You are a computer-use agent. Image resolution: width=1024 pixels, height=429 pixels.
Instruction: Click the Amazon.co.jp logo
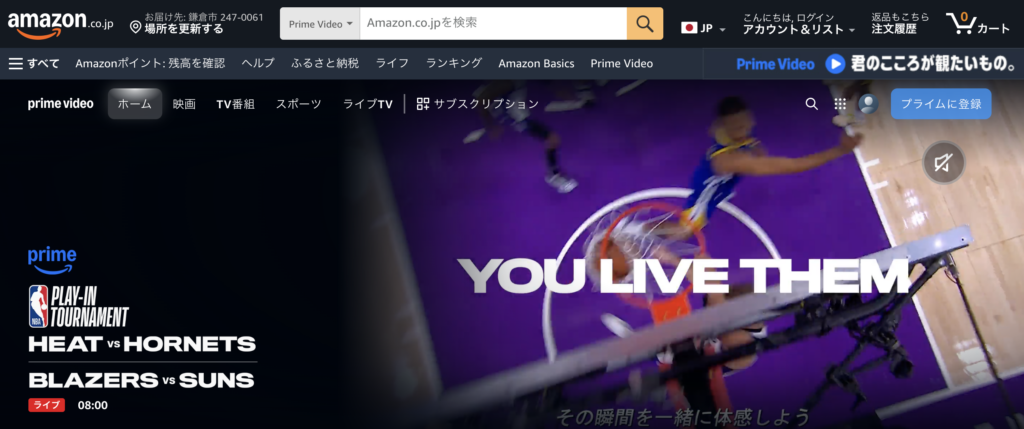59,23
